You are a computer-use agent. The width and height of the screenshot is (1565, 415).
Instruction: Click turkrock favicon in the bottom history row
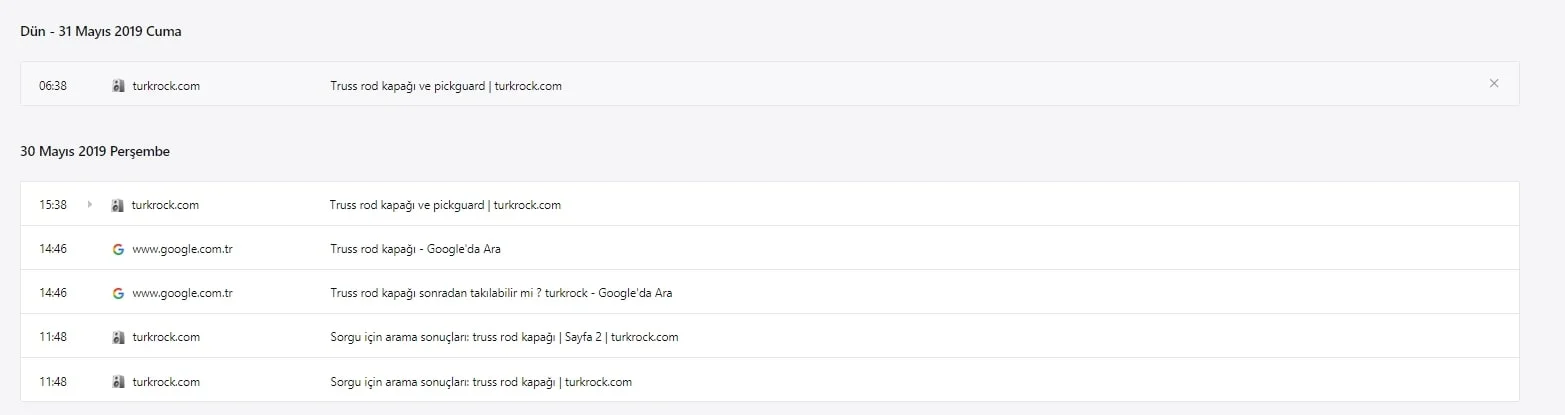click(118, 382)
